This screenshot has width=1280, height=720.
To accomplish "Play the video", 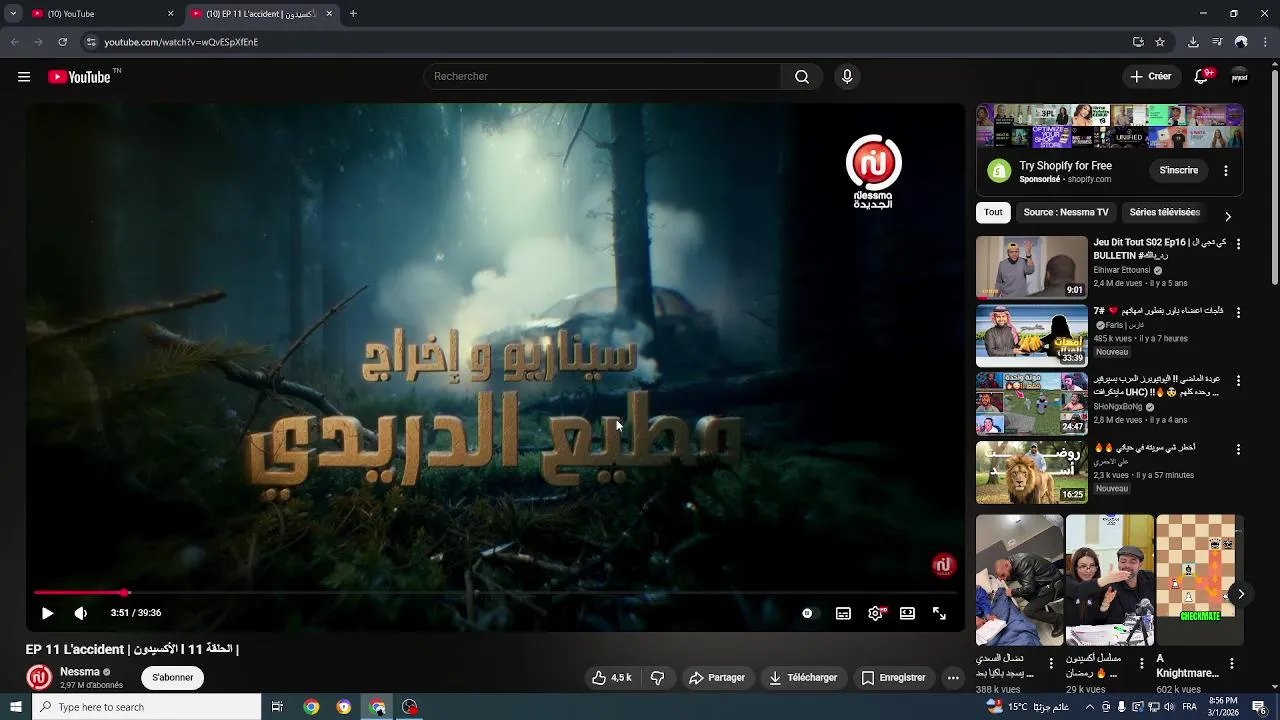I will (47, 613).
